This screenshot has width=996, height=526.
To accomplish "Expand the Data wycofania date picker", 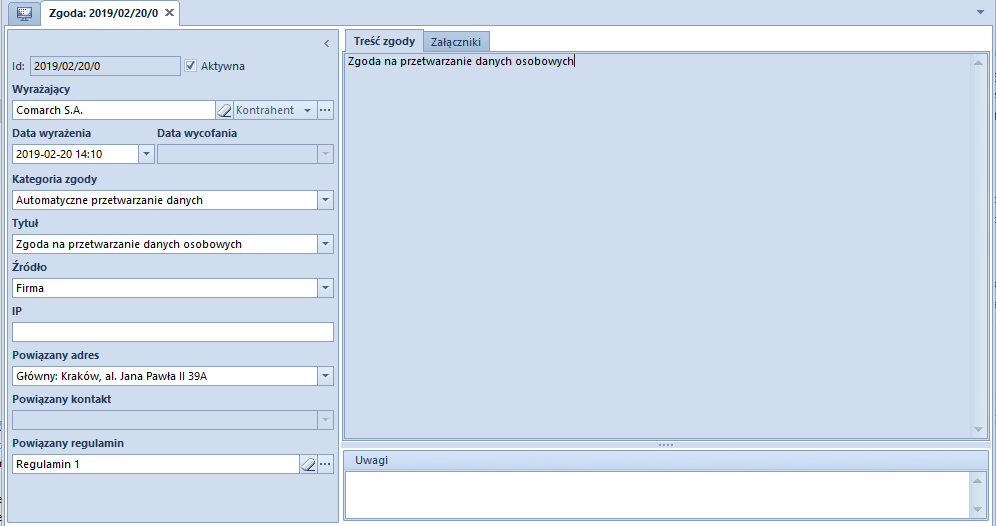I will click(325, 154).
